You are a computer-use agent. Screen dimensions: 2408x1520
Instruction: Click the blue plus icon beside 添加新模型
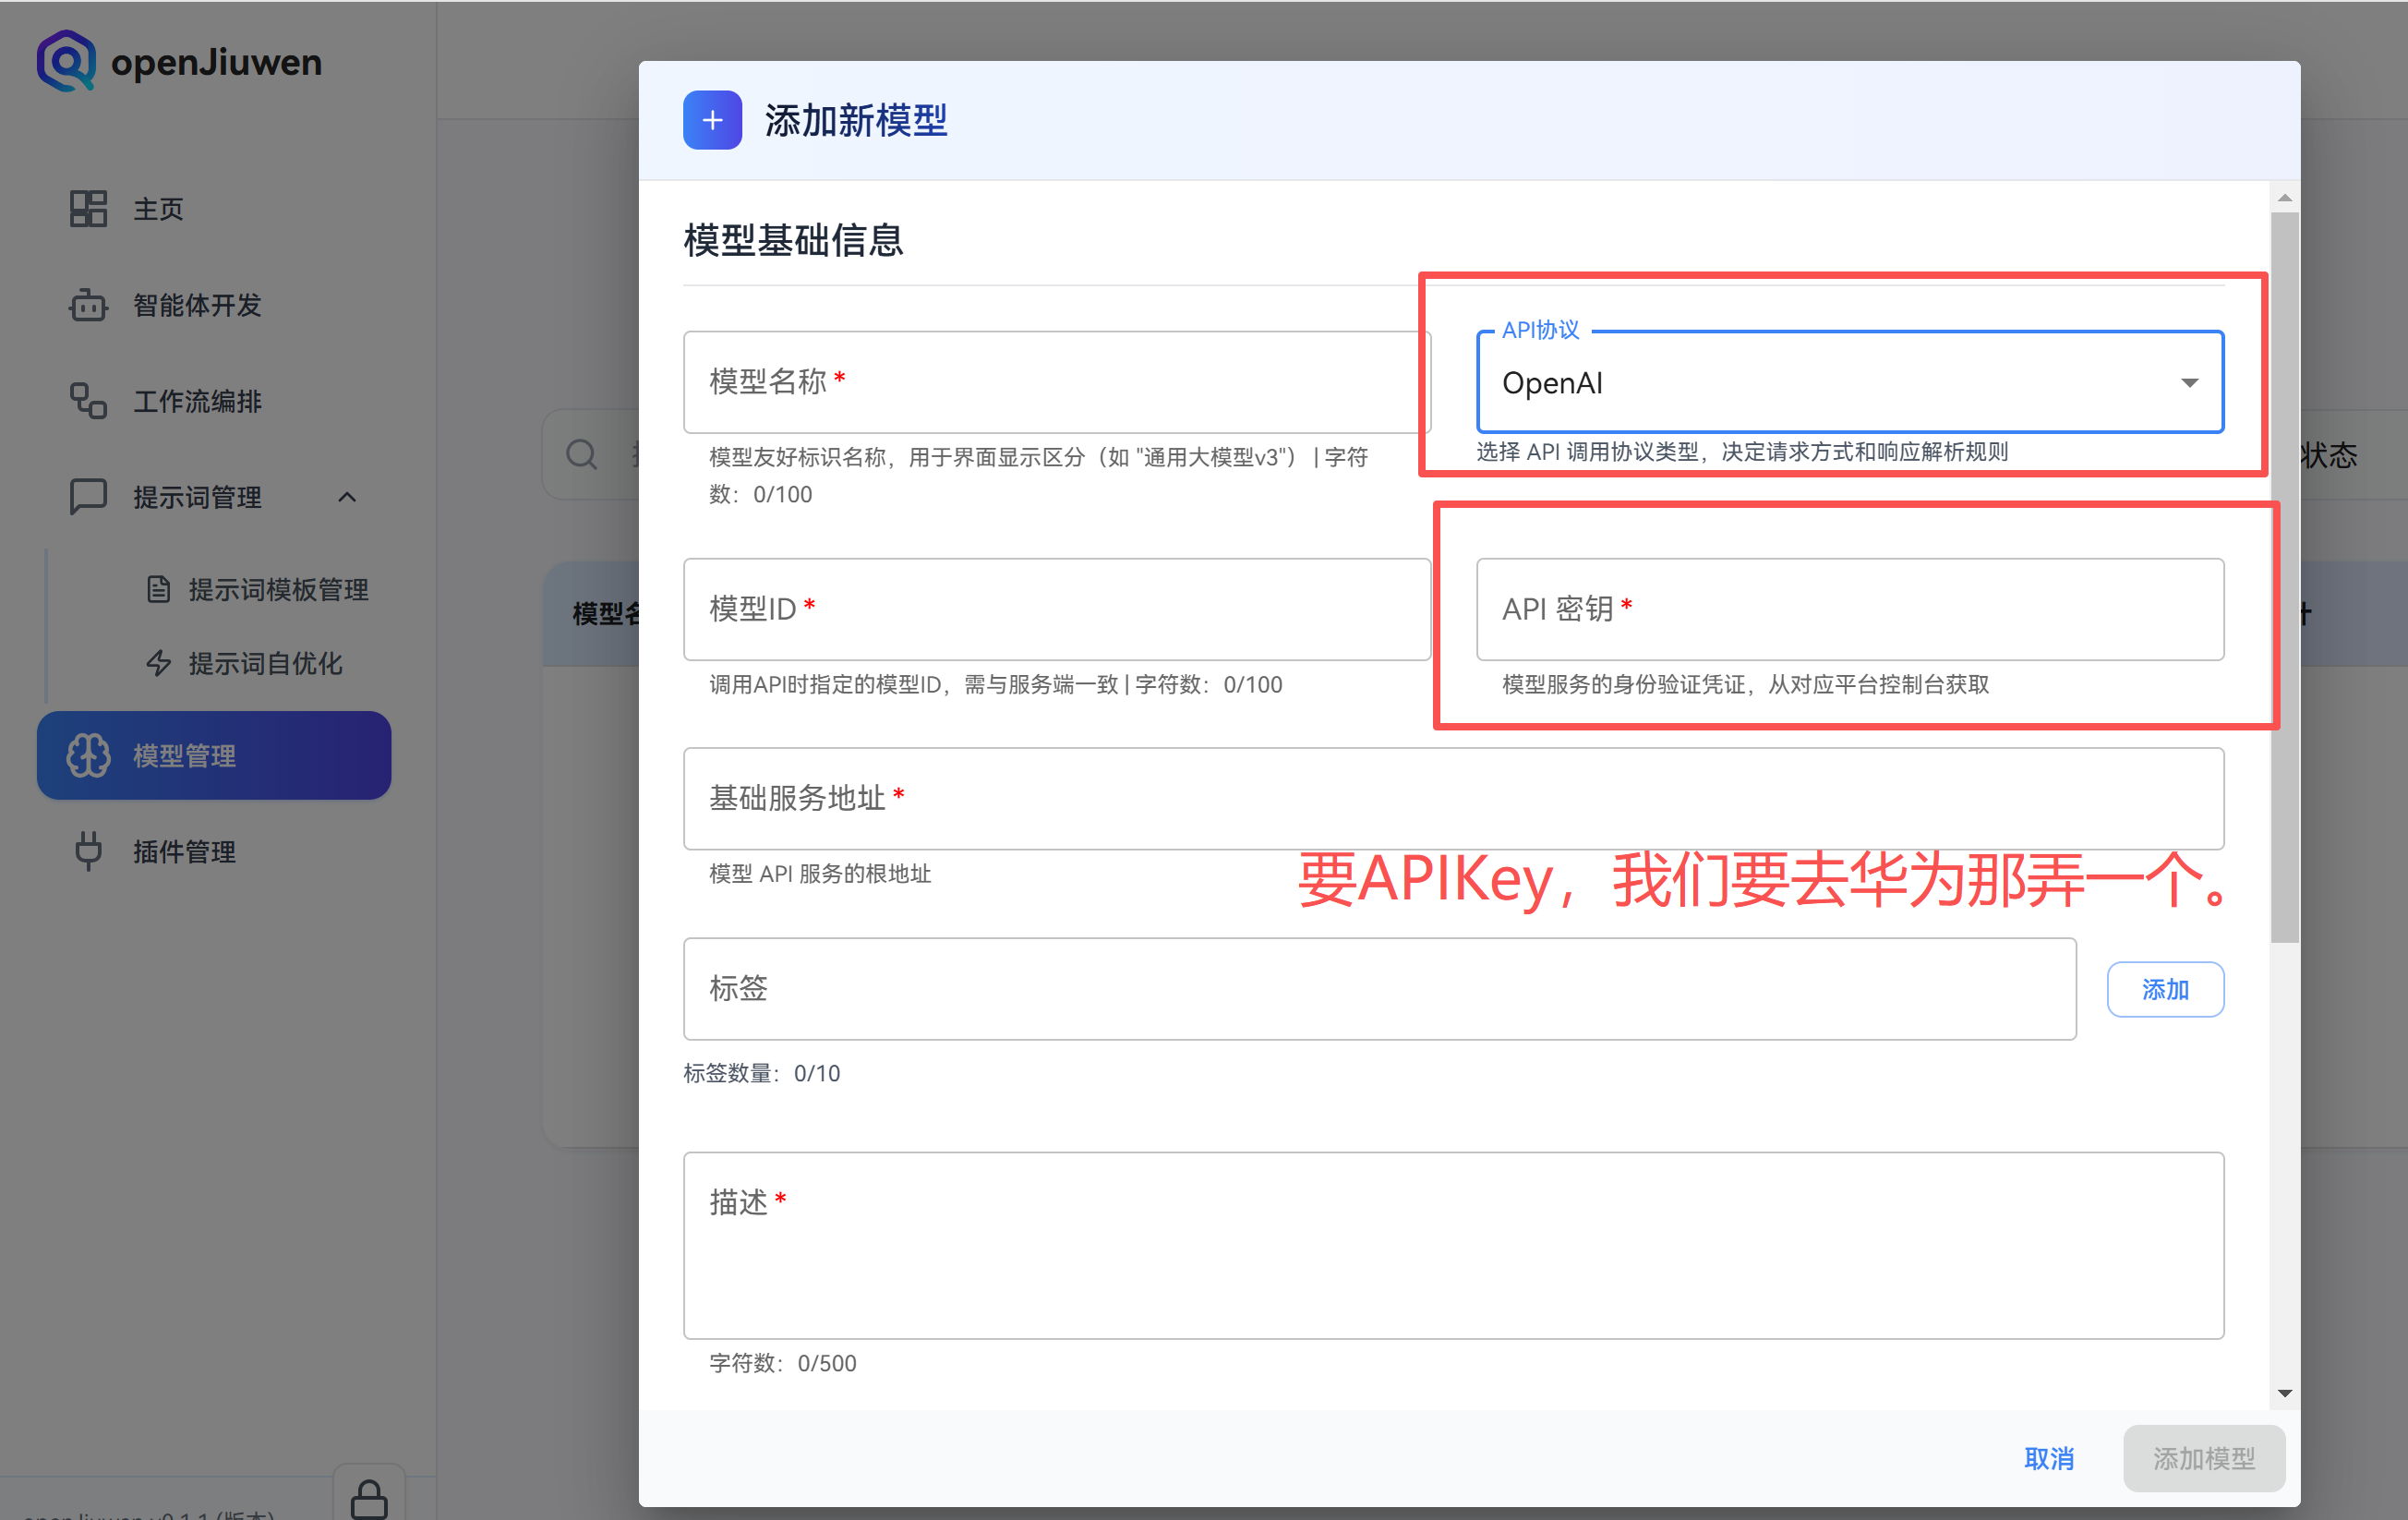[712, 120]
